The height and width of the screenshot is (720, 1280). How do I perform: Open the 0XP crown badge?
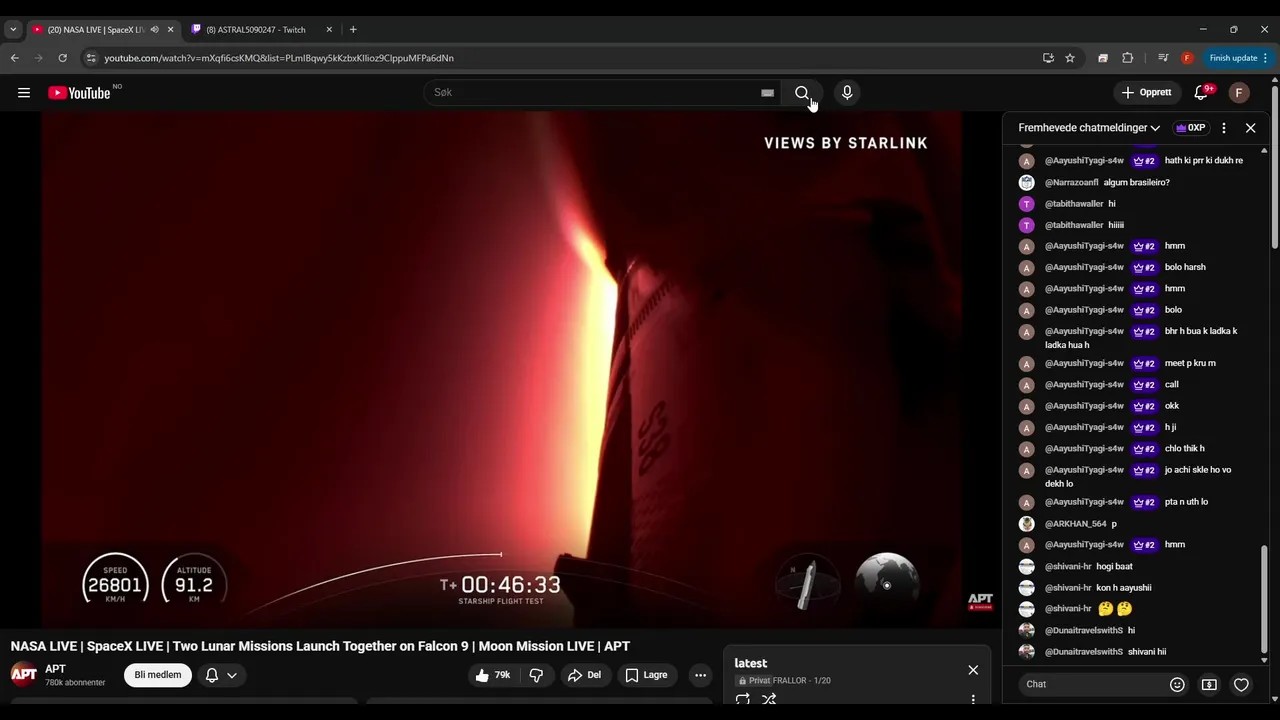1190,128
